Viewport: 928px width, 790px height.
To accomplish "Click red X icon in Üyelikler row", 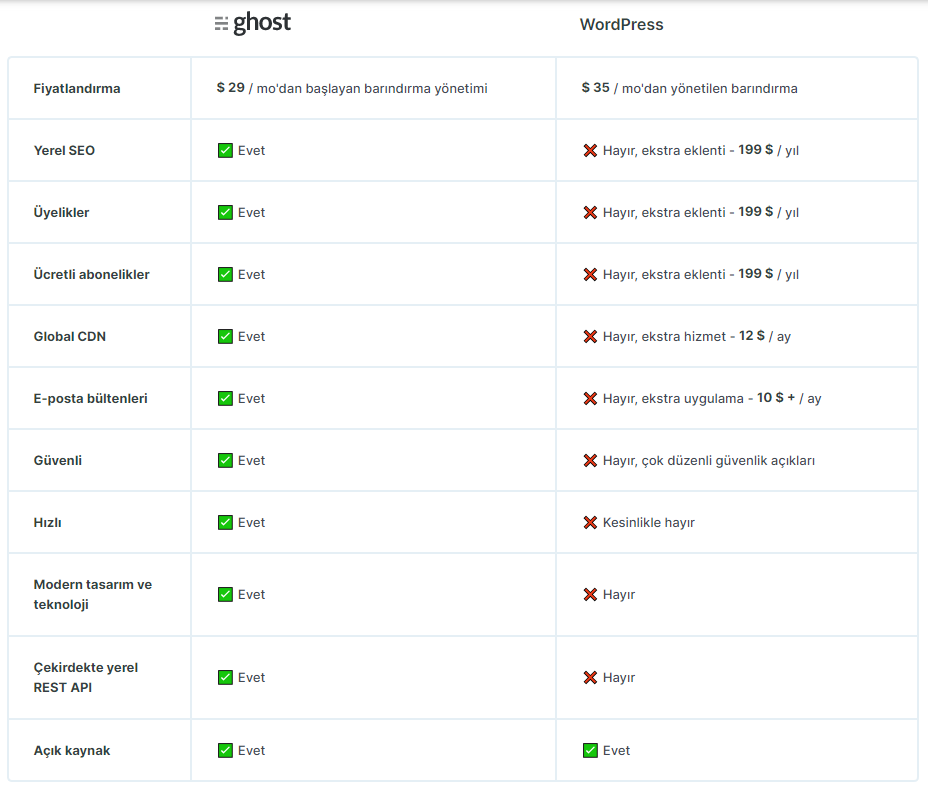I will tap(590, 212).
